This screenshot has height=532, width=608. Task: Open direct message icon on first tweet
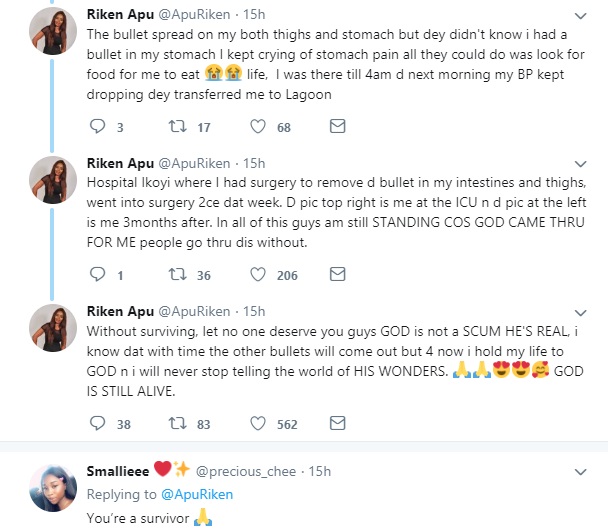pyautogui.click(x=337, y=127)
